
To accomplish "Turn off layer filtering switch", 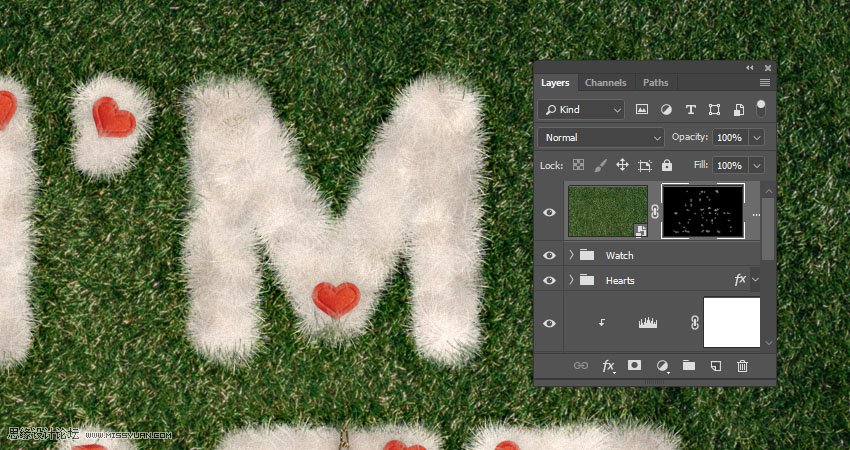I will click(761, 106).
